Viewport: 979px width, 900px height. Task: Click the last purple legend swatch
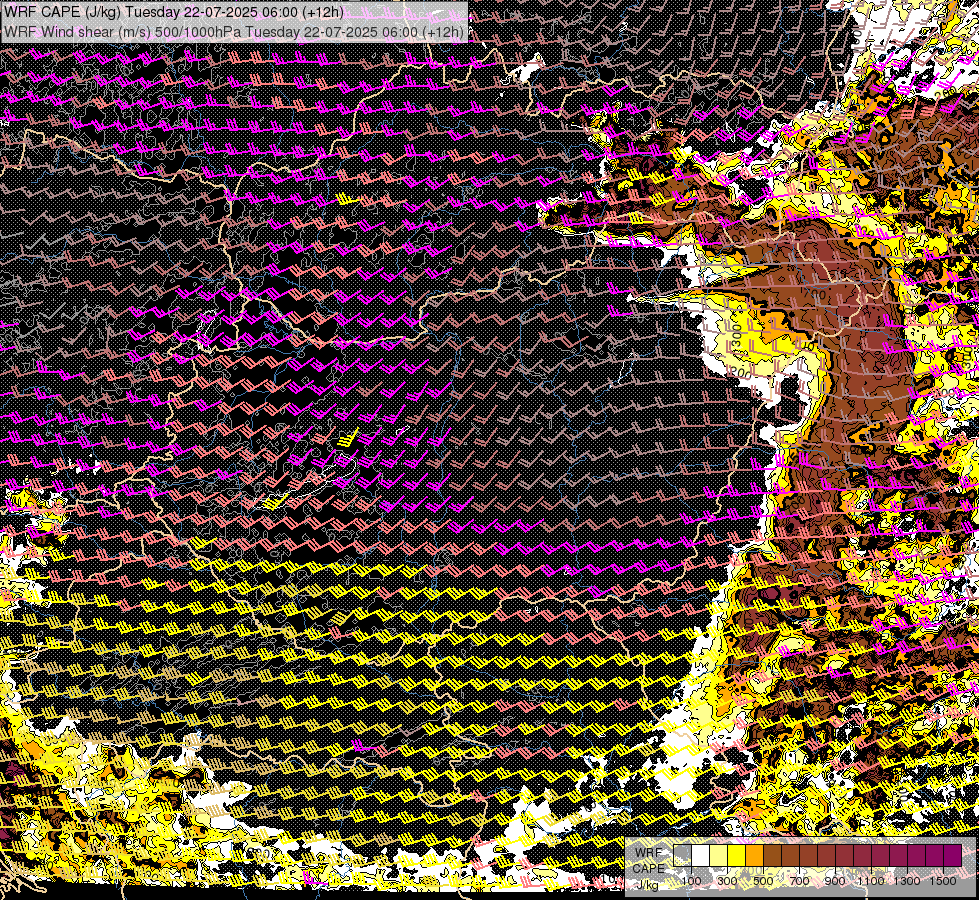952,855
